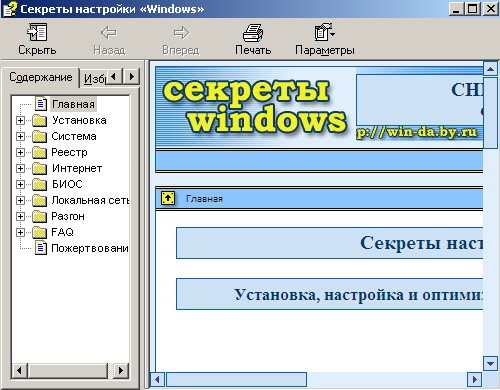Click the Установка, настройка и оптимизация heading
This screenshot has height=390, width=500.
click(x=330, y=294)
